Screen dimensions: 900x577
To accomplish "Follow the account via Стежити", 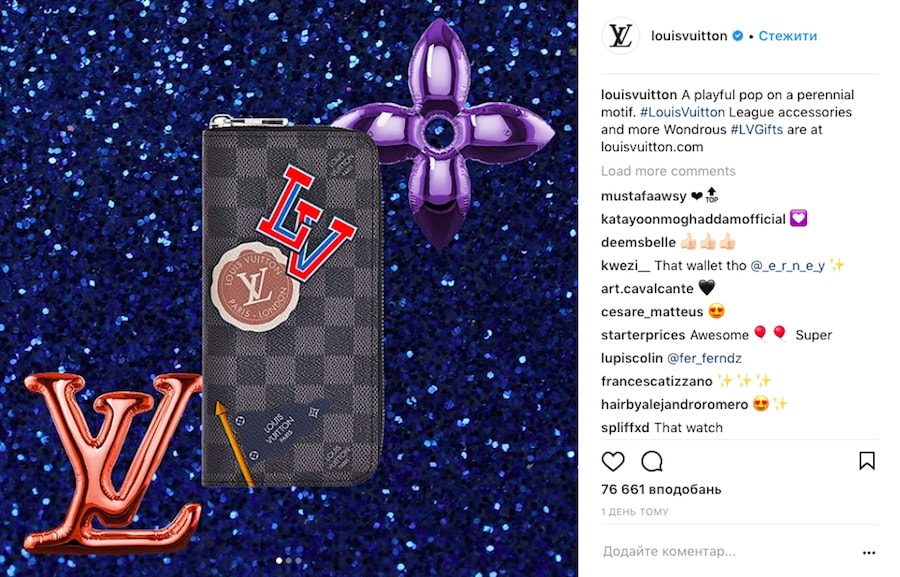I will point(788,36).
